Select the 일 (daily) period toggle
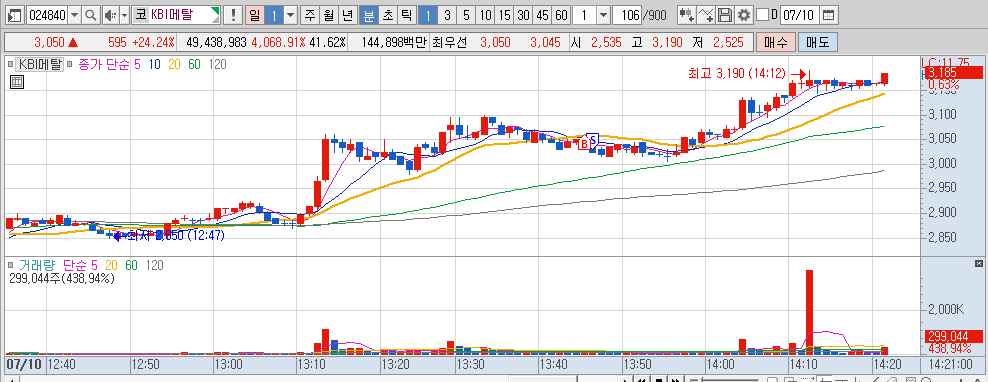 (254, 14)
